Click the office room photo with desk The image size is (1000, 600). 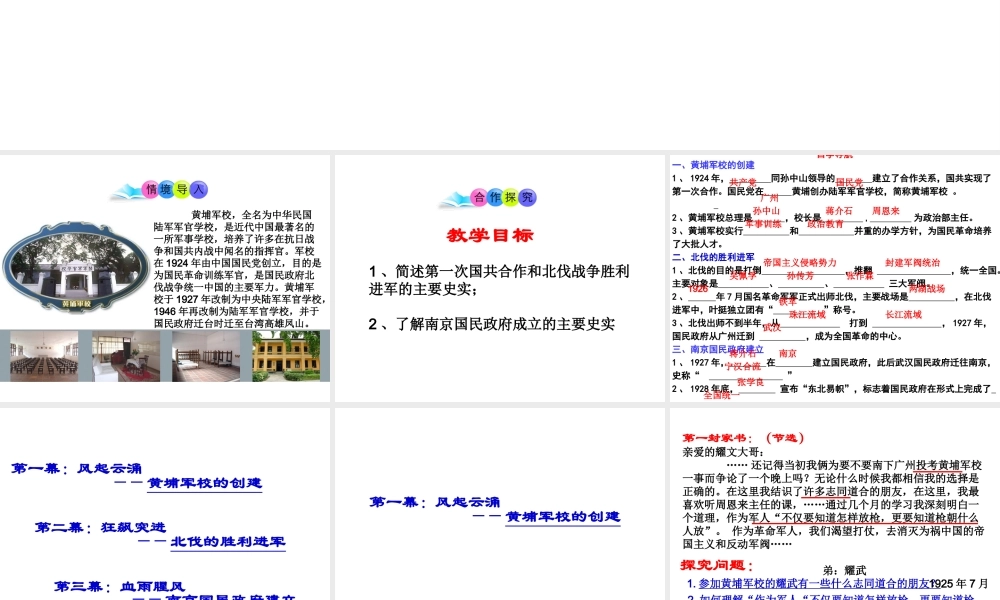[126, 356]
